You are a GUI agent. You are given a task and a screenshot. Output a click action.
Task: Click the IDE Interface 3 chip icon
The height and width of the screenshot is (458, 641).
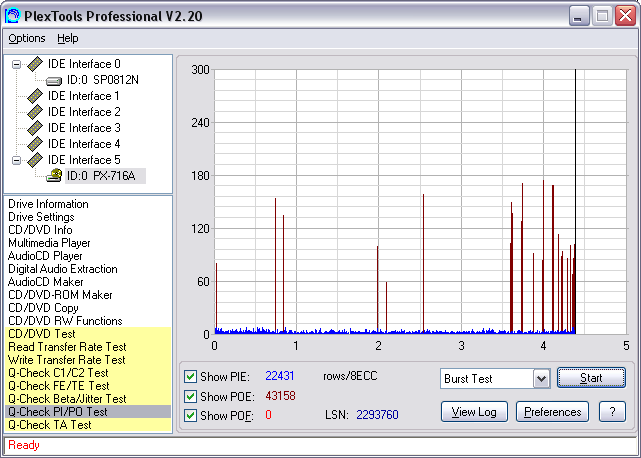click(x=35, y=128)
